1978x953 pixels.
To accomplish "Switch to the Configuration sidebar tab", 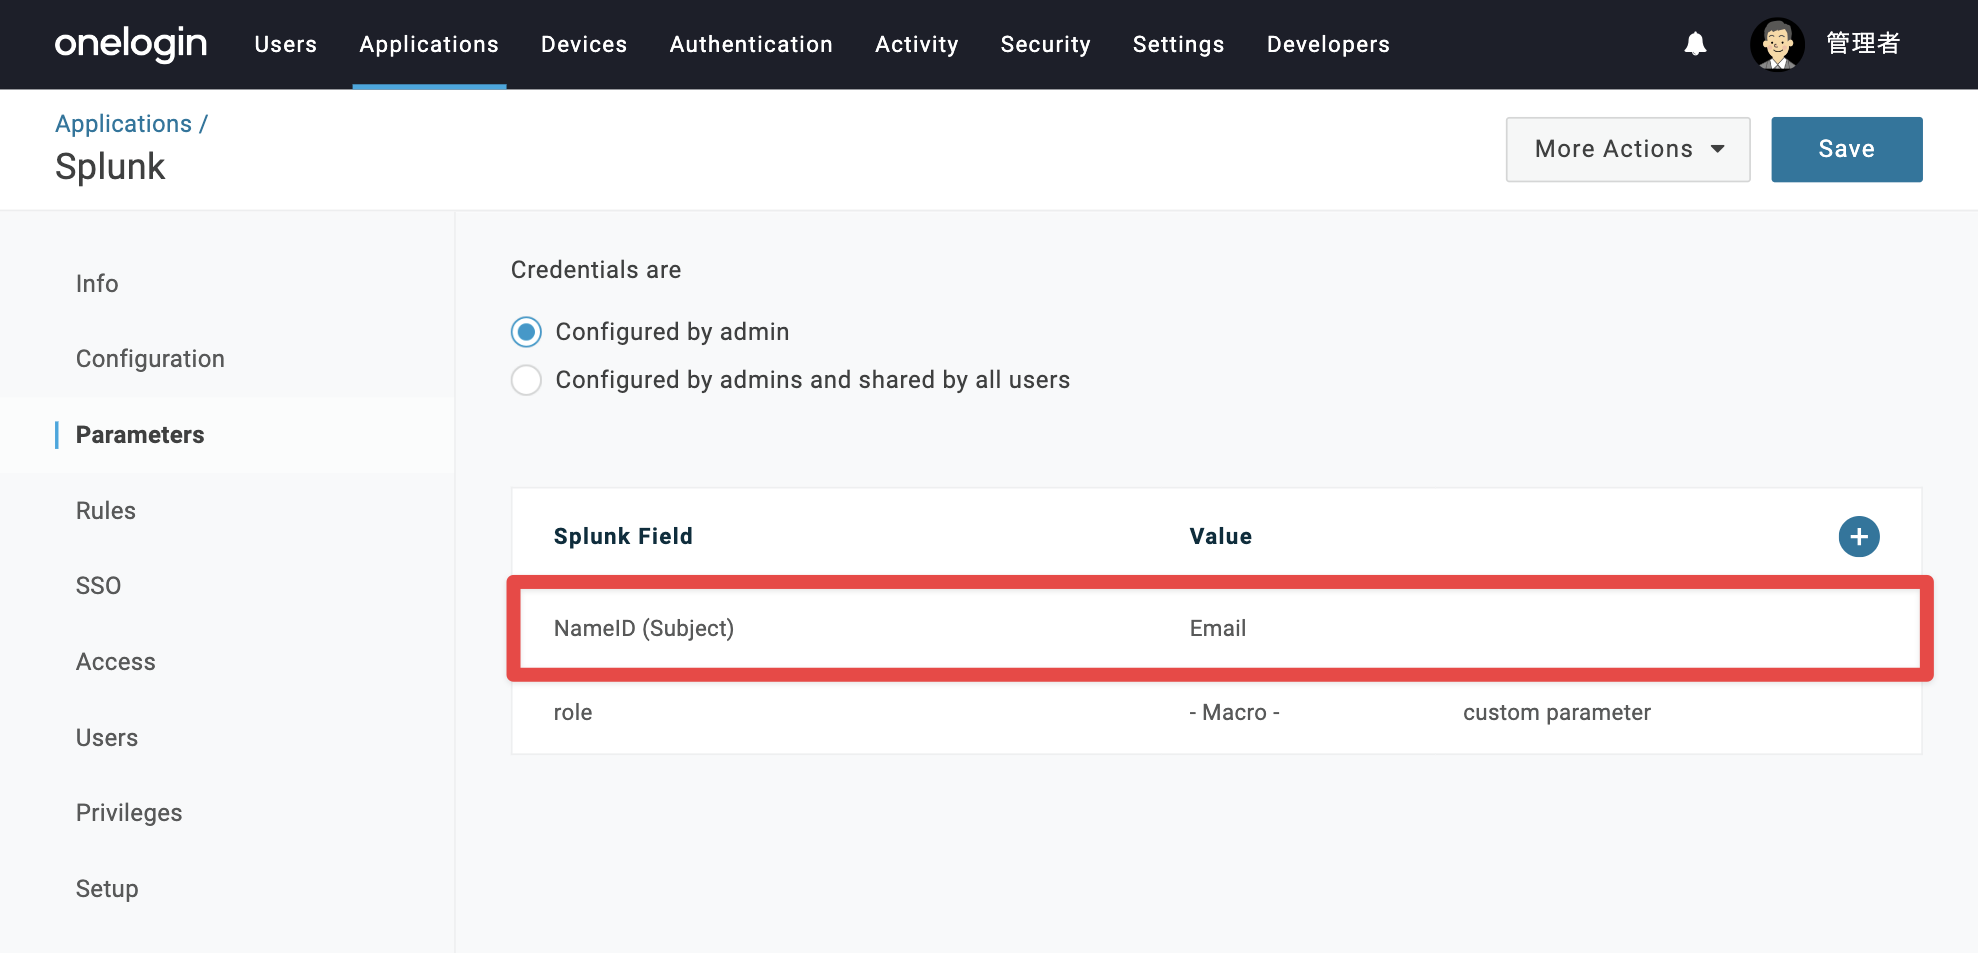I will tap(150, 359).
